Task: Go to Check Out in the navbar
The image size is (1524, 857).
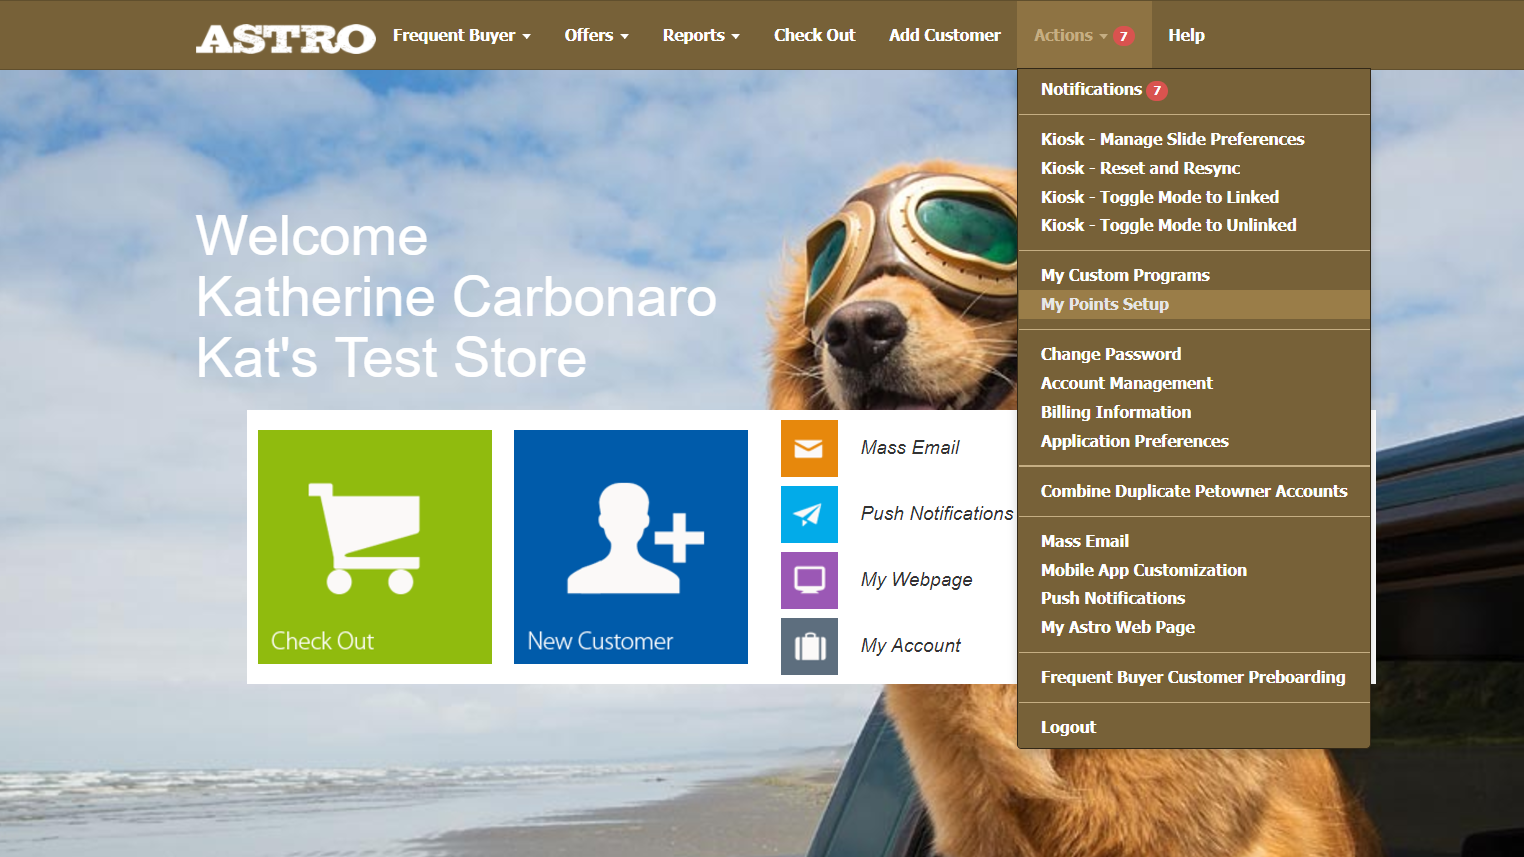Action: [x=815, y=35]
